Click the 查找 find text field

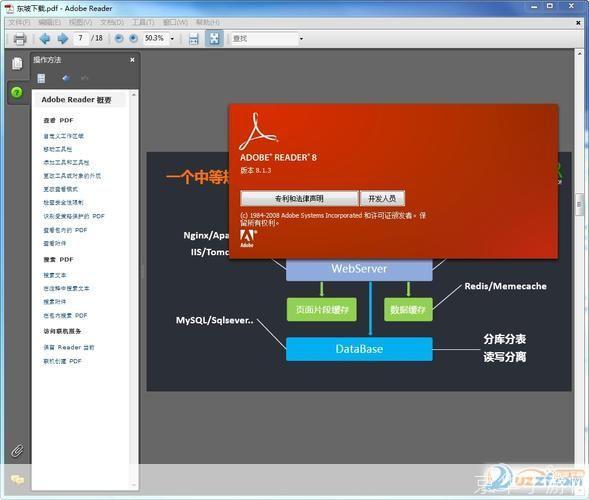[264, 39]
